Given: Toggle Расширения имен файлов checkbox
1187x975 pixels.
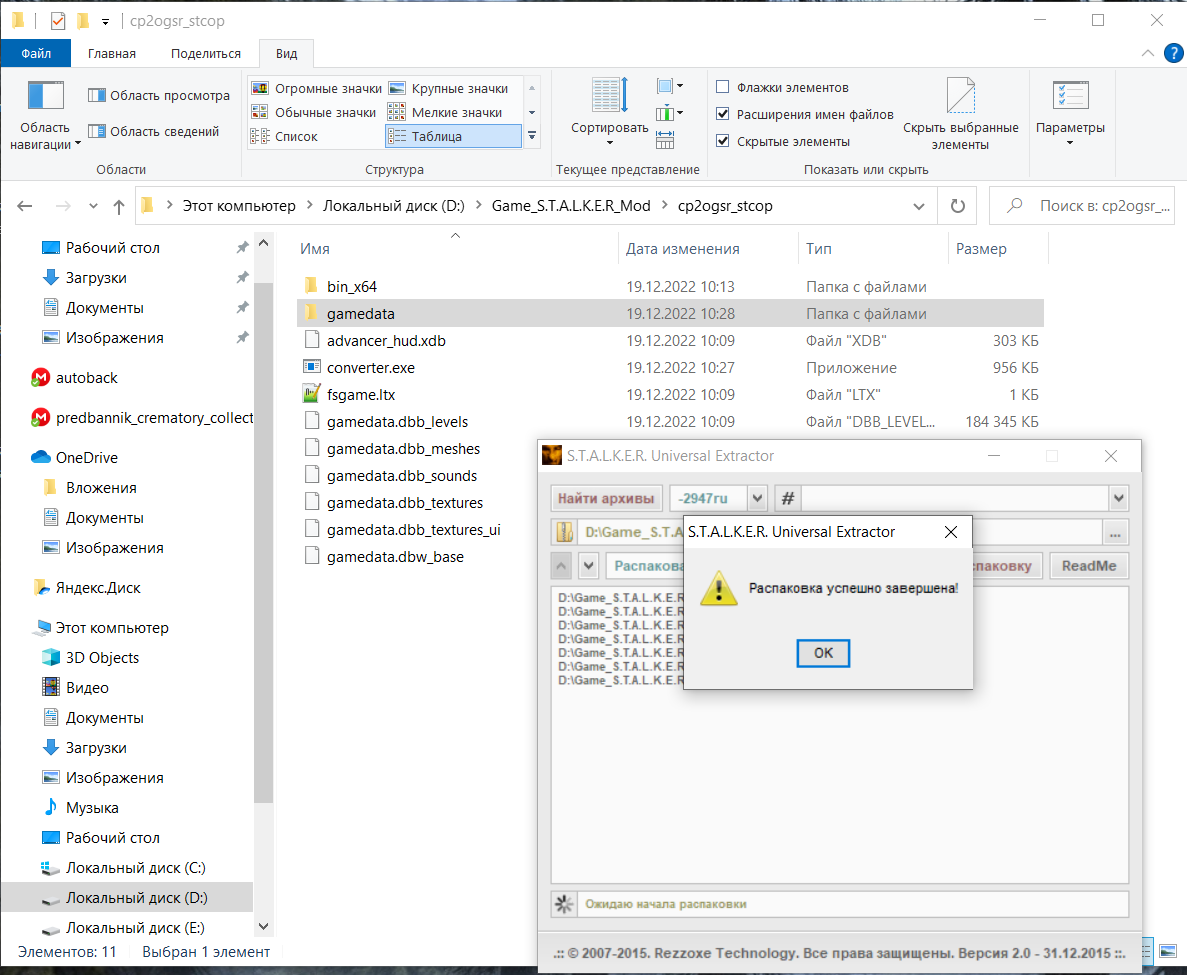Looking at the screenshot, I should click(x=723, y=114).
